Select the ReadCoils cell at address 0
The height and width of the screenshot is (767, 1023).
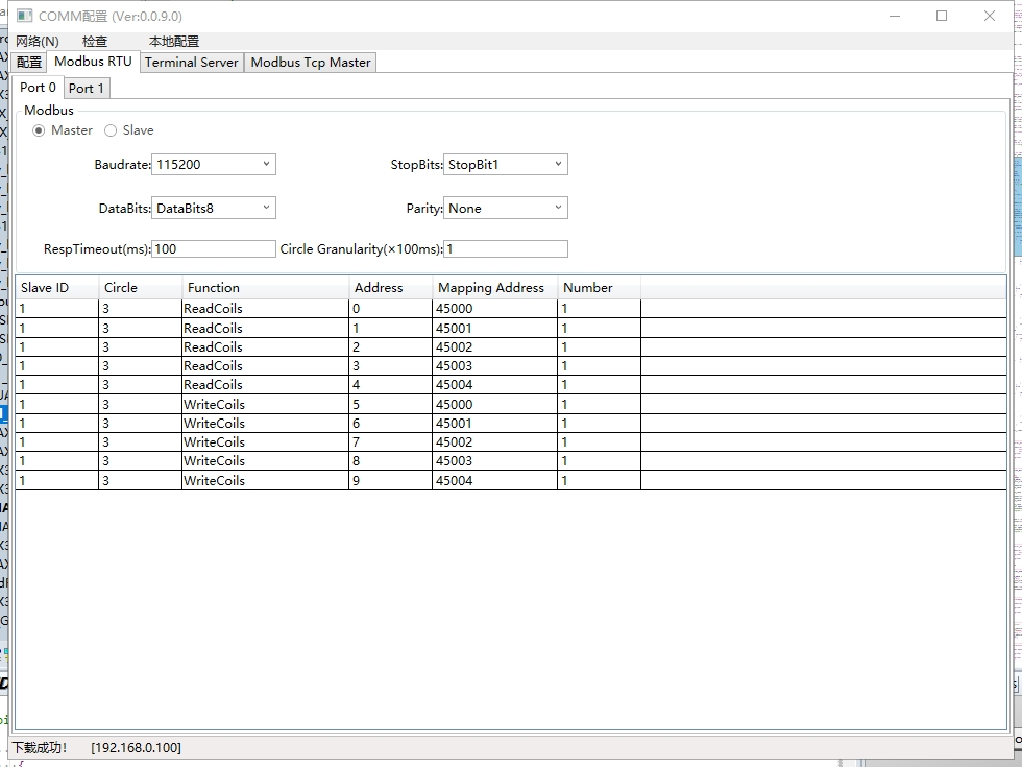[x=213, y=309]
